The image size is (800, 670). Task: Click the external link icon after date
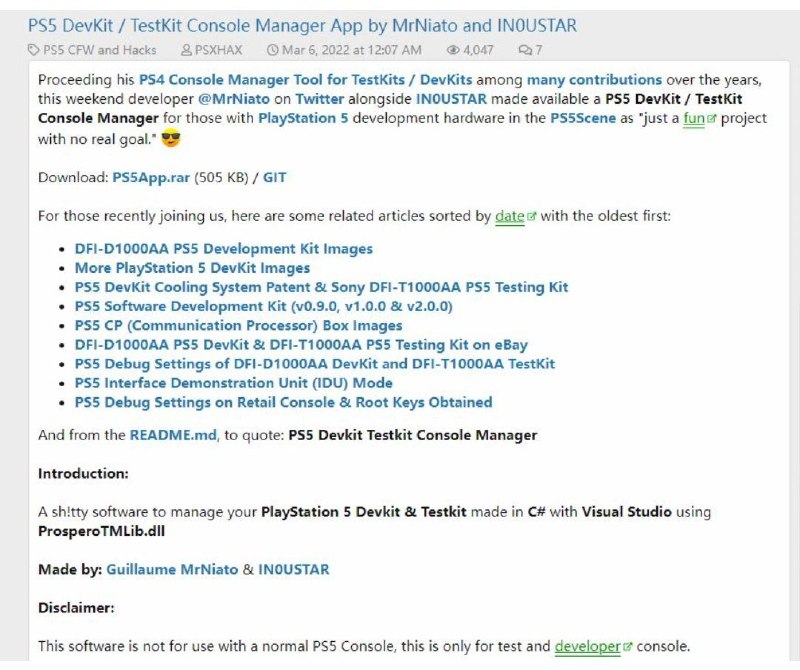pos(531,217)
